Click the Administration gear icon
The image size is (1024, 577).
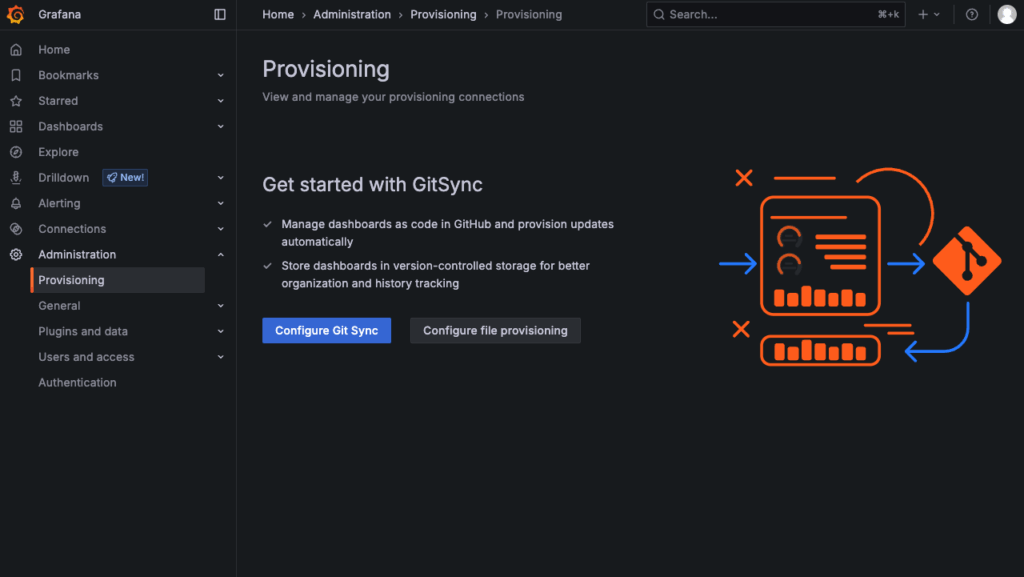(15, 255)
